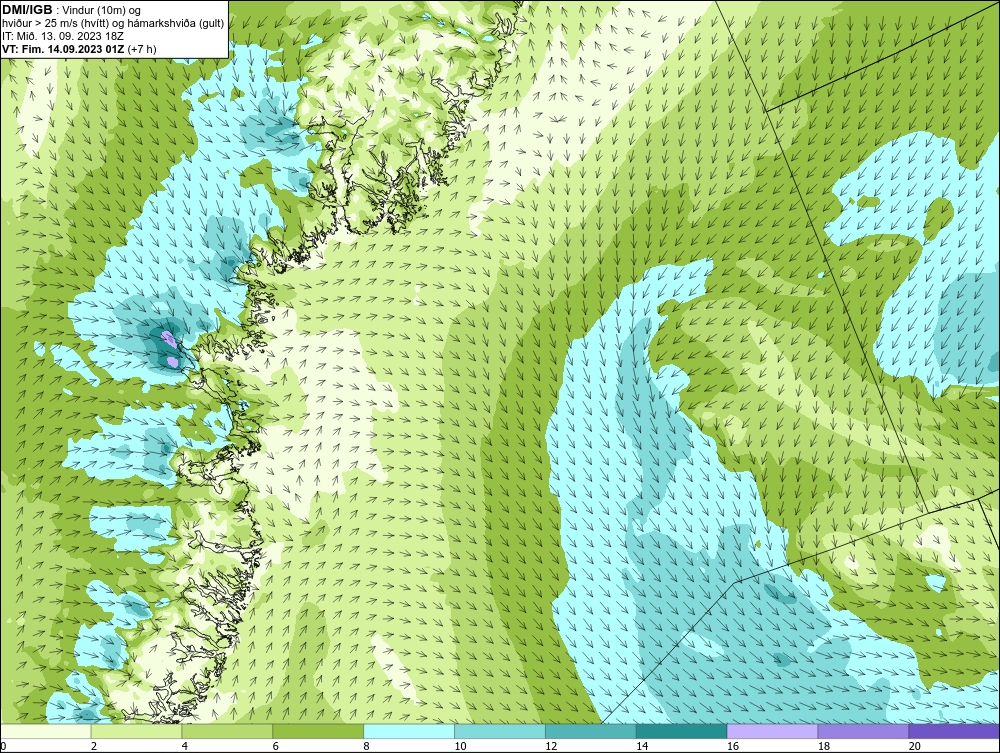Click the 14–16 m/s dark teal legend swatch

(682, 731)
